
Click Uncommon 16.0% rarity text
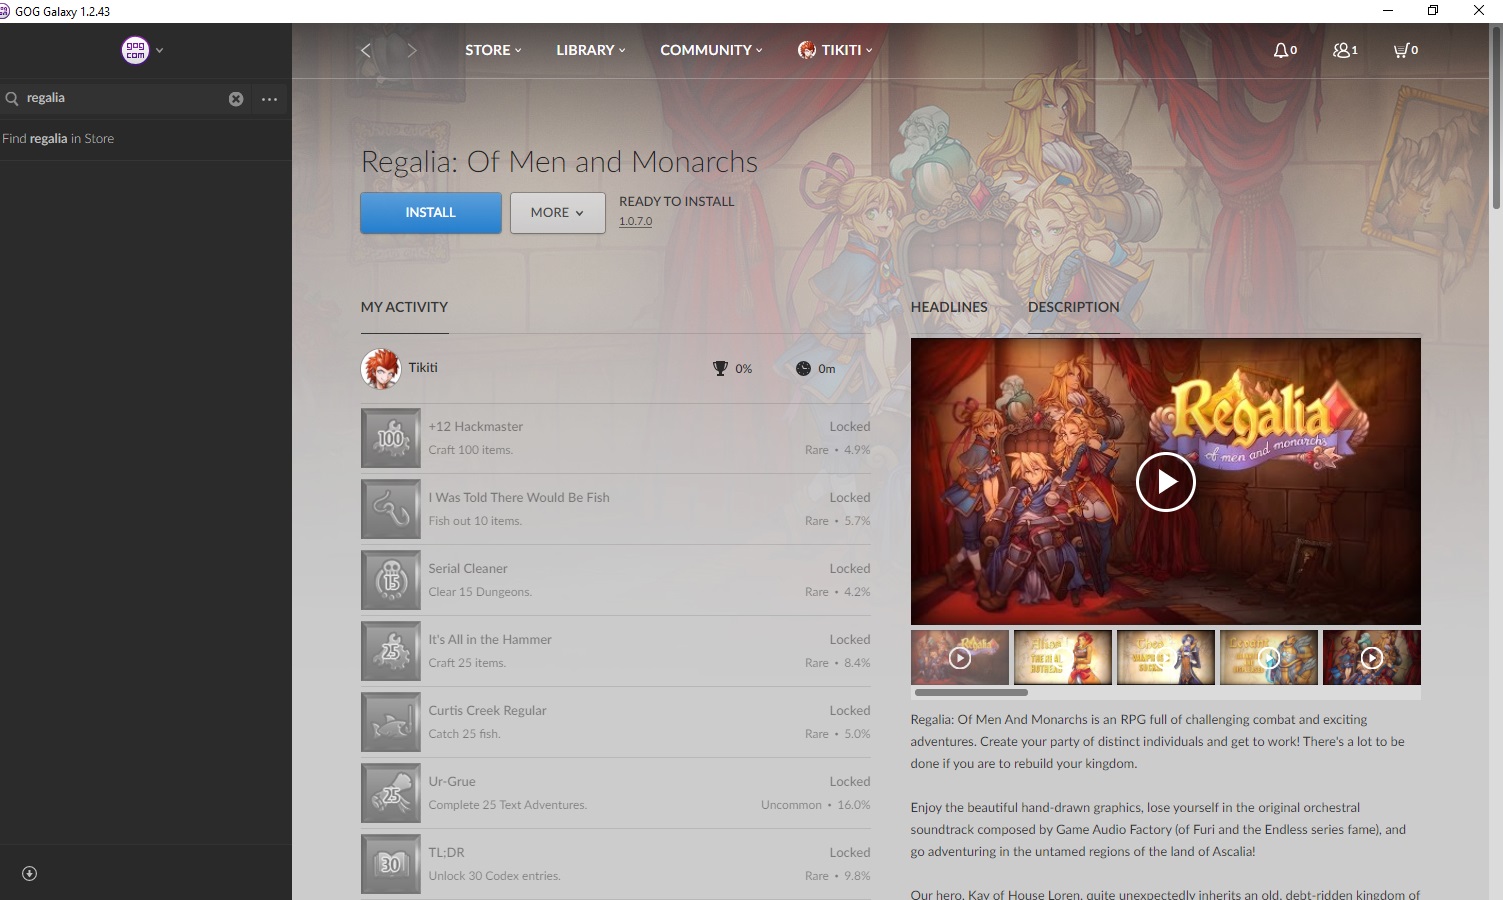(x=816, y=805)
